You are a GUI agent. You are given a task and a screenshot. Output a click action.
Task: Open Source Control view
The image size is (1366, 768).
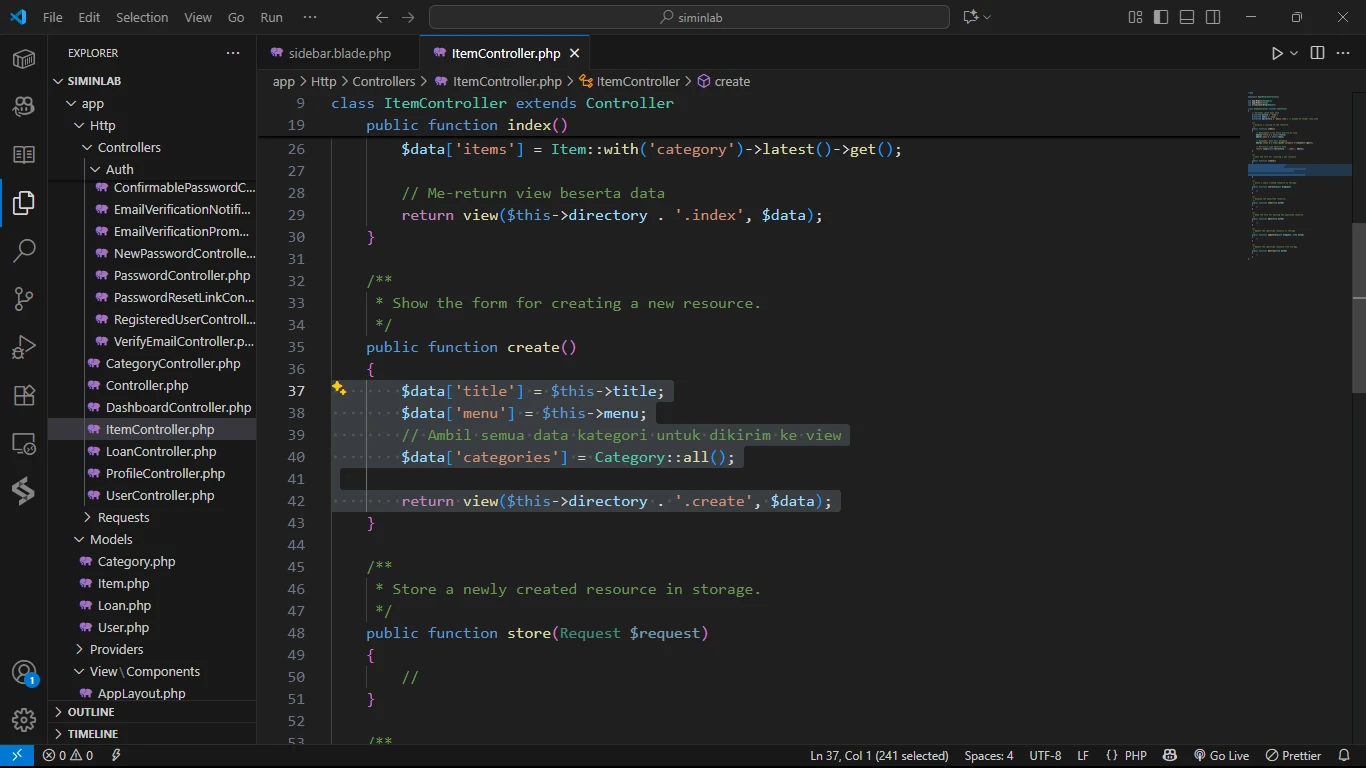coord(24,298)
